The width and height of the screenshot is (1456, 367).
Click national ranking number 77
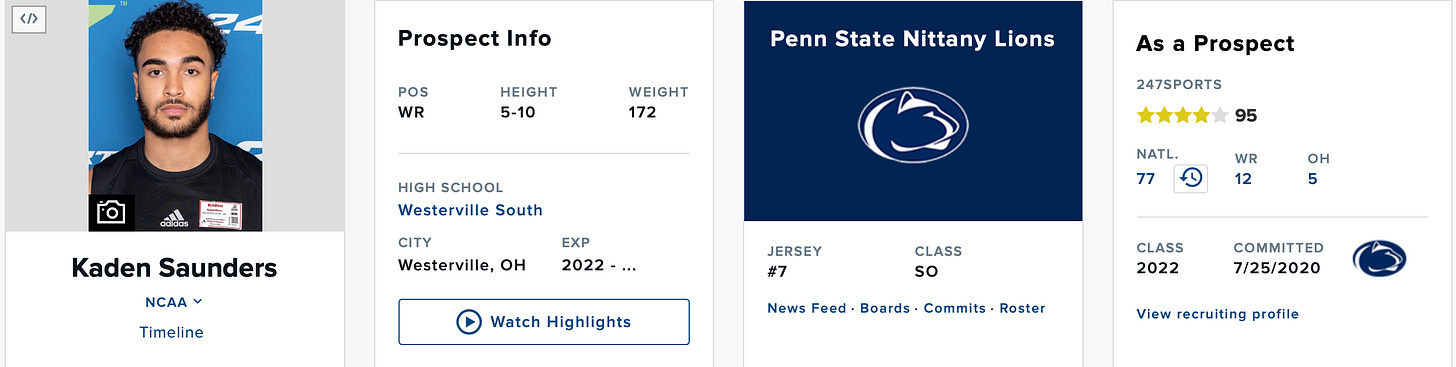click(1146, 179)
